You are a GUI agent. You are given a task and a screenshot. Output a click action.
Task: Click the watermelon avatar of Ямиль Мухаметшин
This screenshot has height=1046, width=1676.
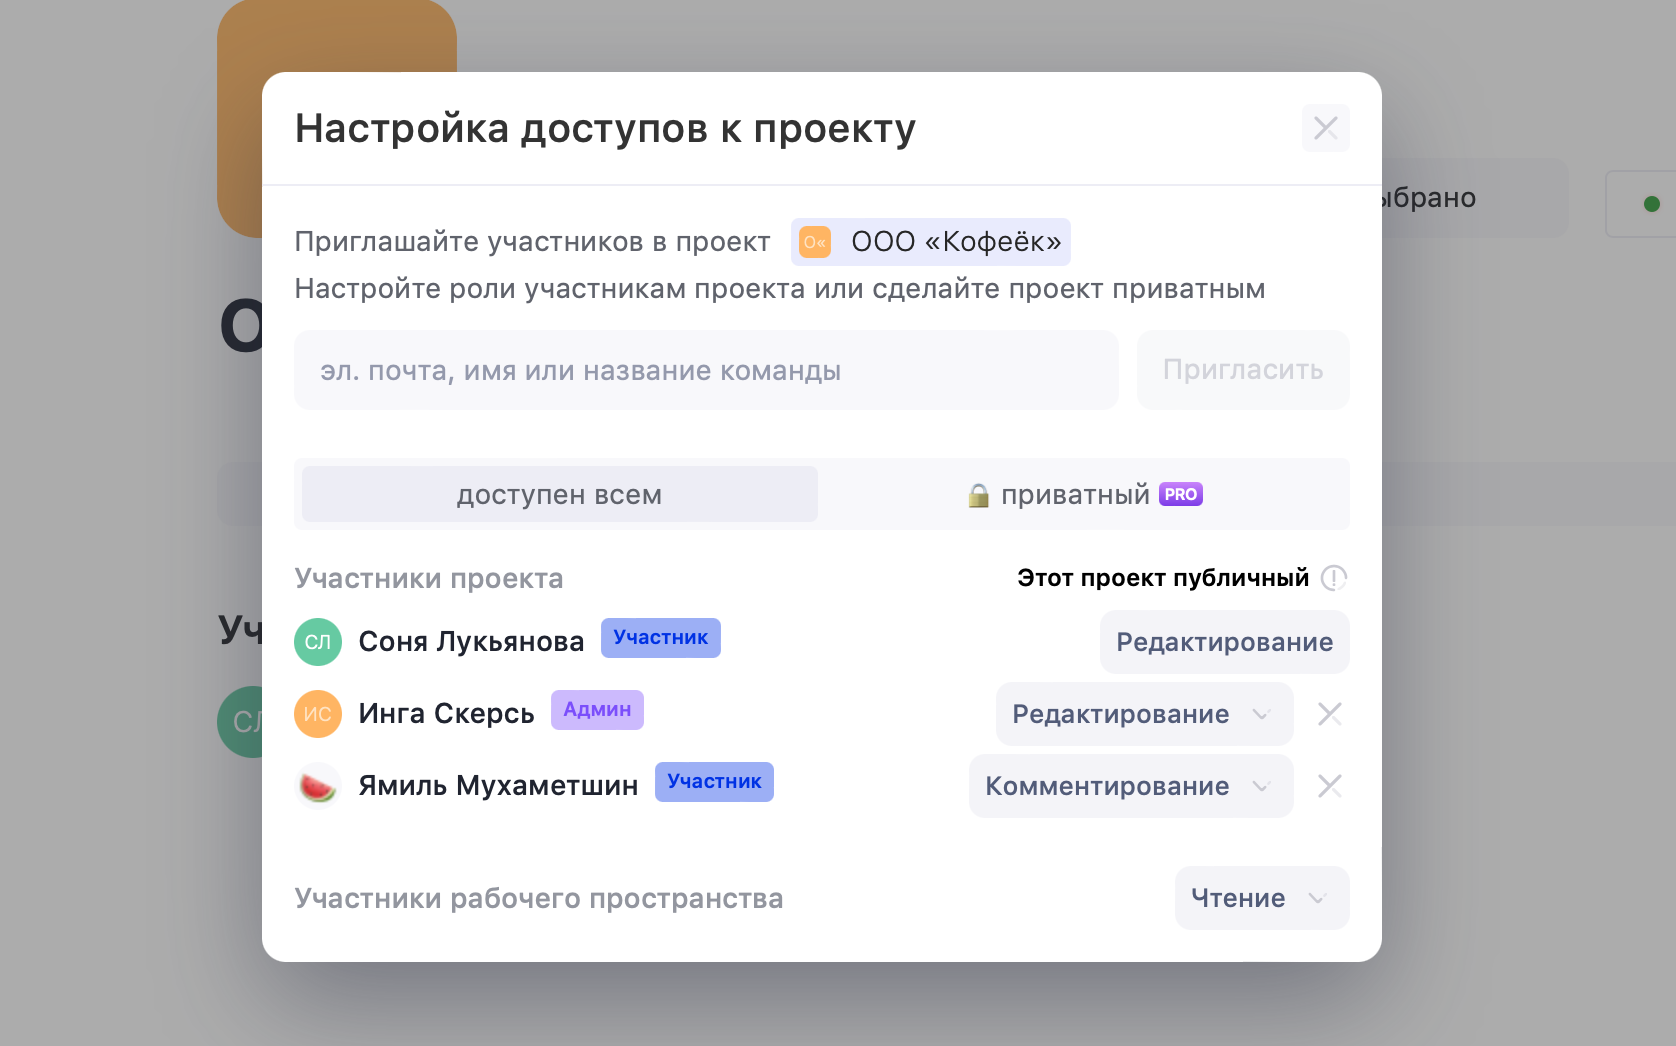tap(317, 786)
